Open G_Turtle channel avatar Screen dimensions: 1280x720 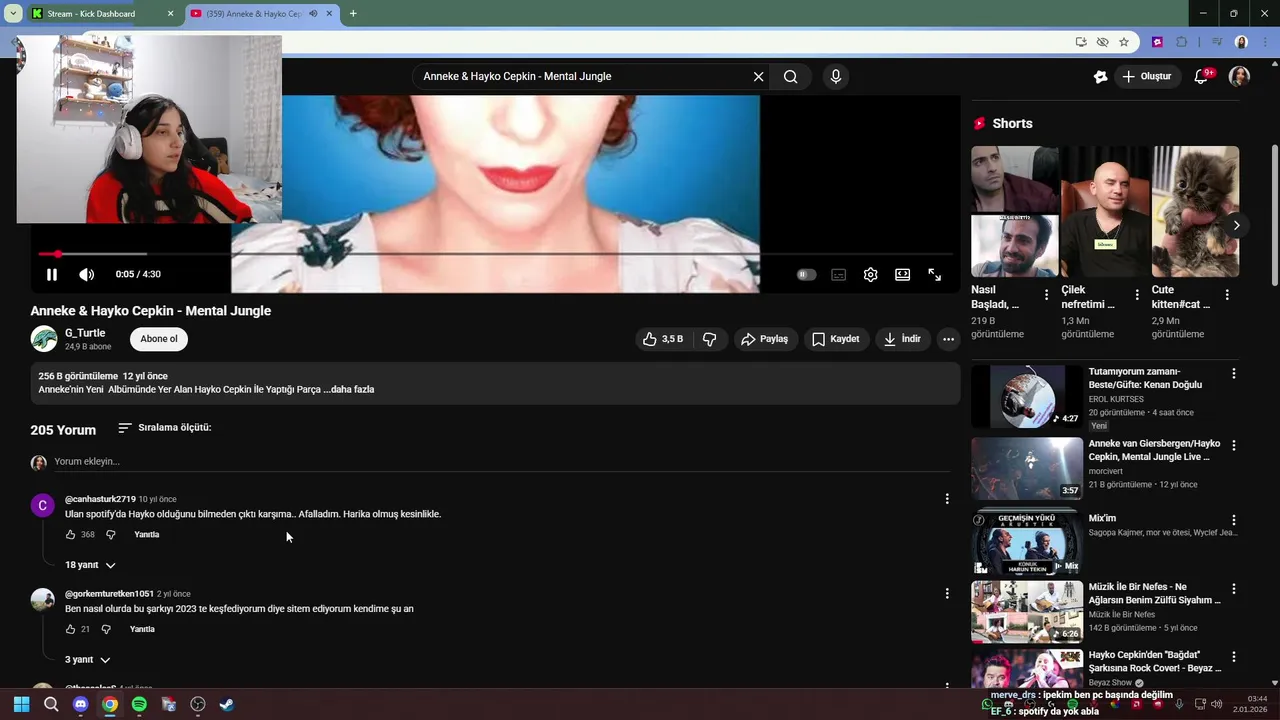coord(44,339)
